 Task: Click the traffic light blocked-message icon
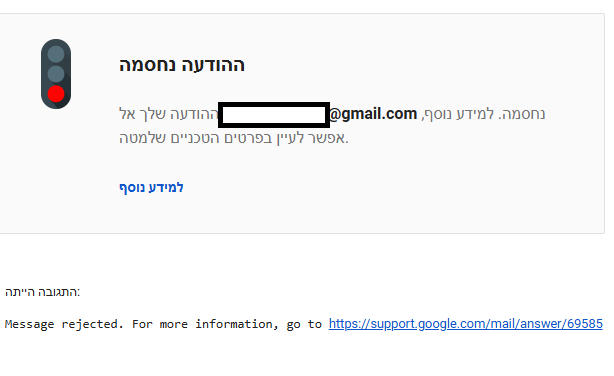[x=56, y=74]
